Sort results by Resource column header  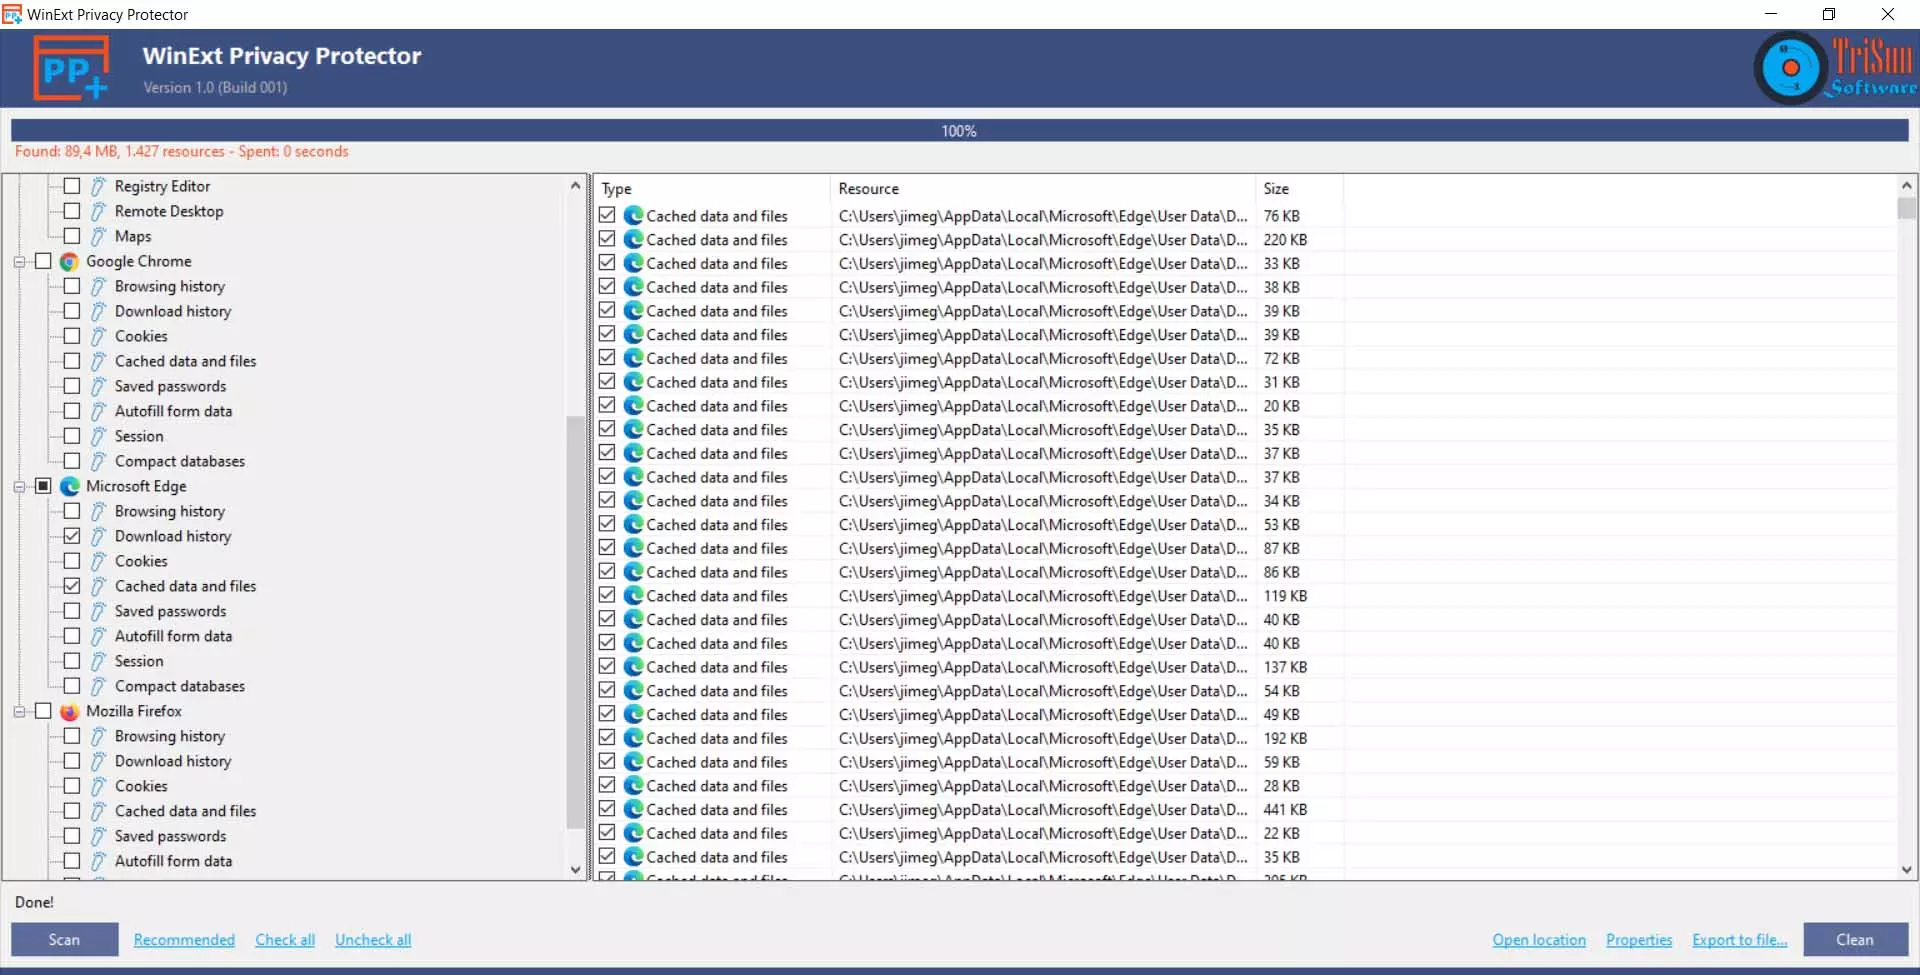tap(1043, 189)
